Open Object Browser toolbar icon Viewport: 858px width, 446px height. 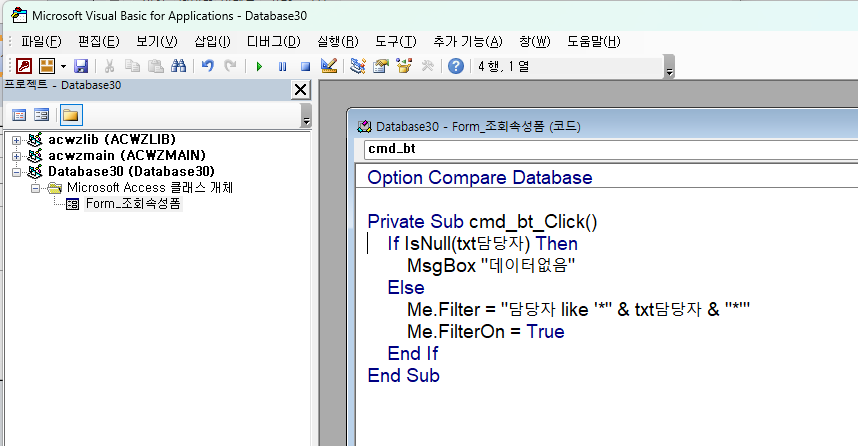(x=404, y=66)
